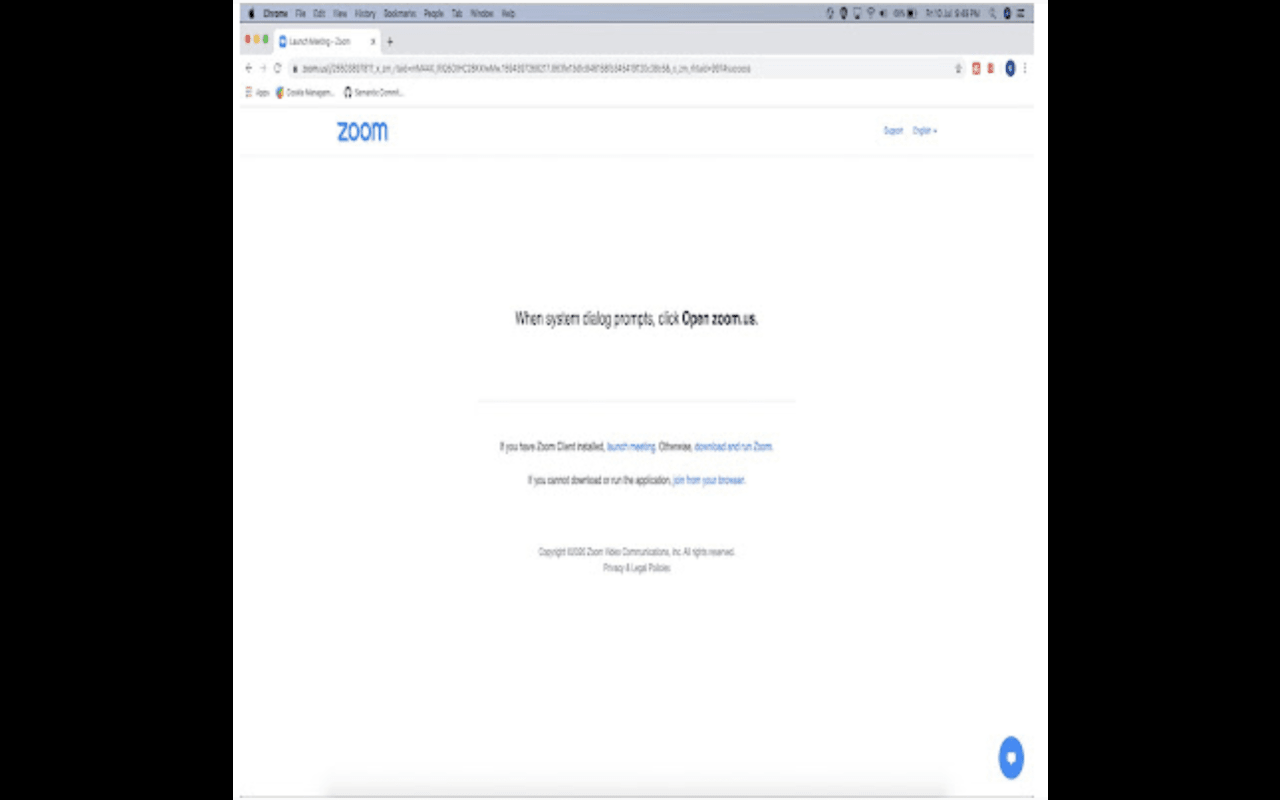Open Semantic Commit bookmark
Image resolution: width=1280 pixels, height=800 pixels.
[373, 92]
